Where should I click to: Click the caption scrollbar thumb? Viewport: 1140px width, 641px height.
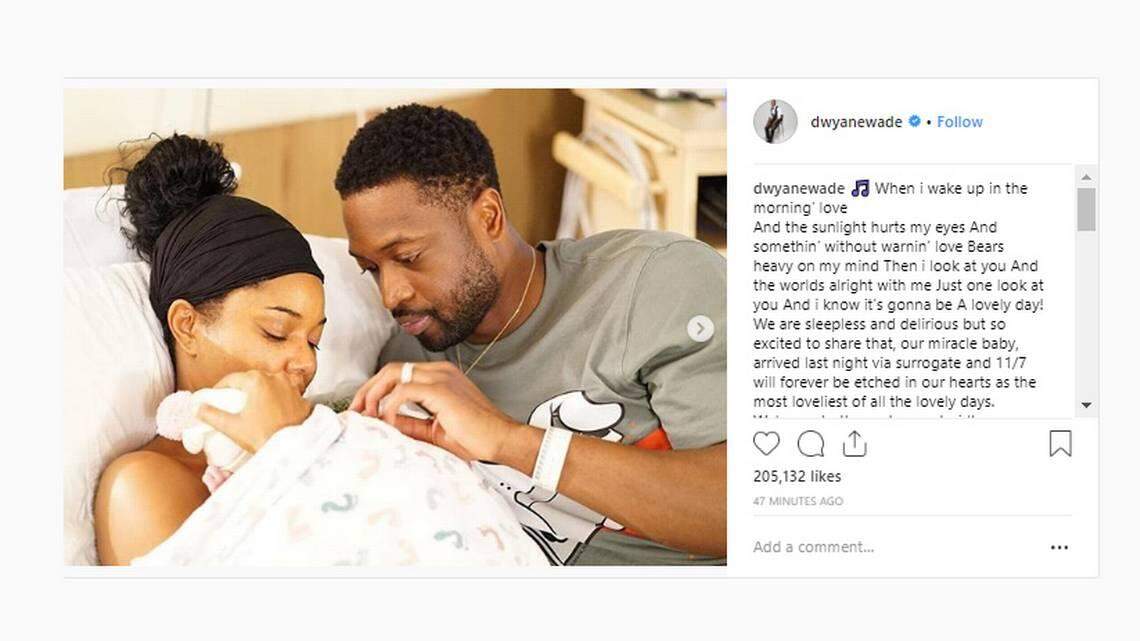(x=1086, y=209)
